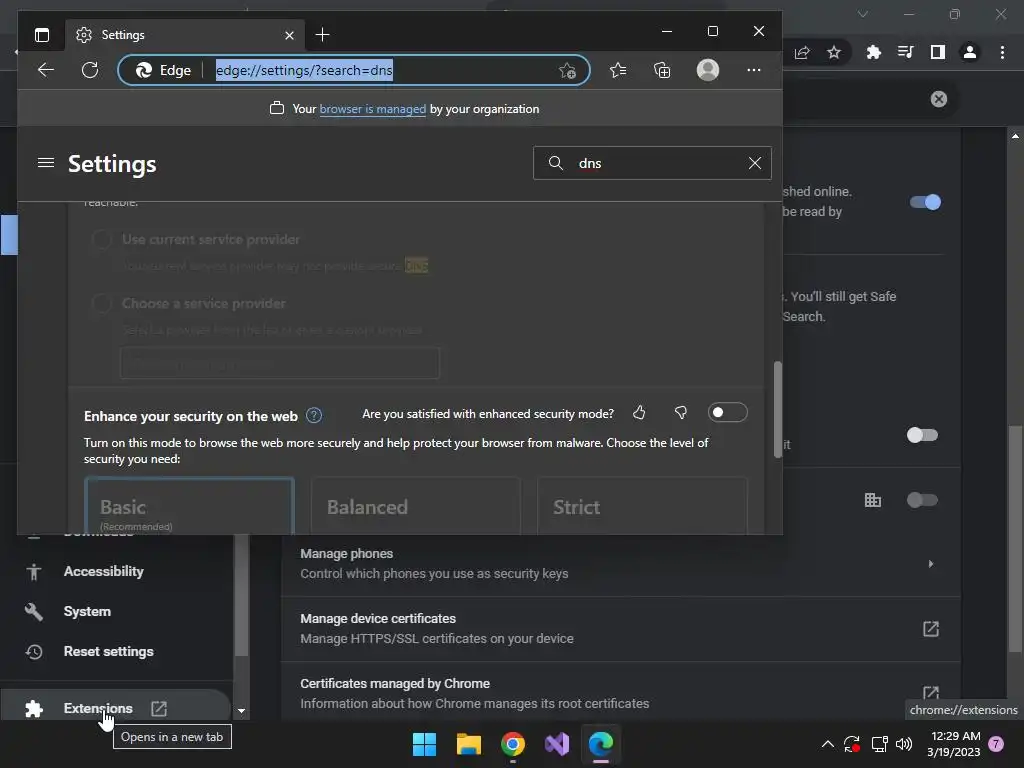Open Google Chrome from taskbar

point(513,744)
